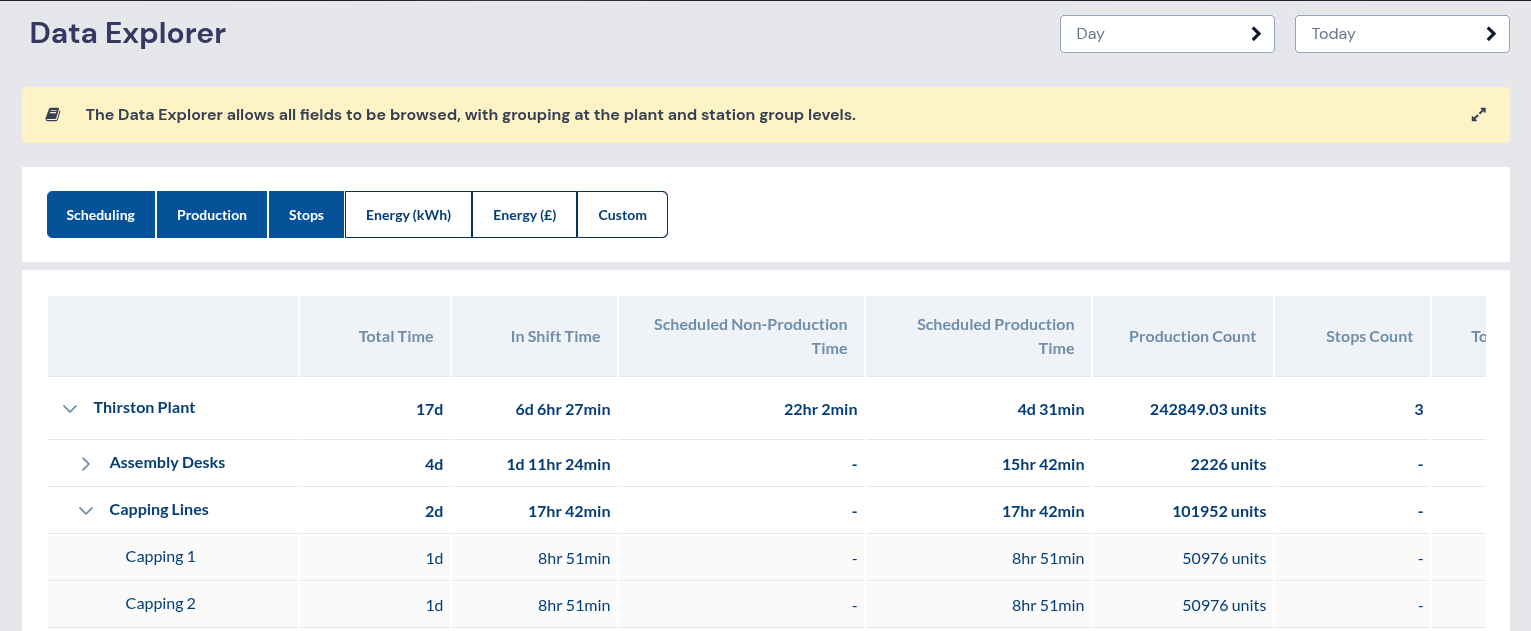Viewport: 1531px width, 631px height.
Task: Click the Data Explorer description banner text
Action: pyautogui.click(x=470, y=115)
